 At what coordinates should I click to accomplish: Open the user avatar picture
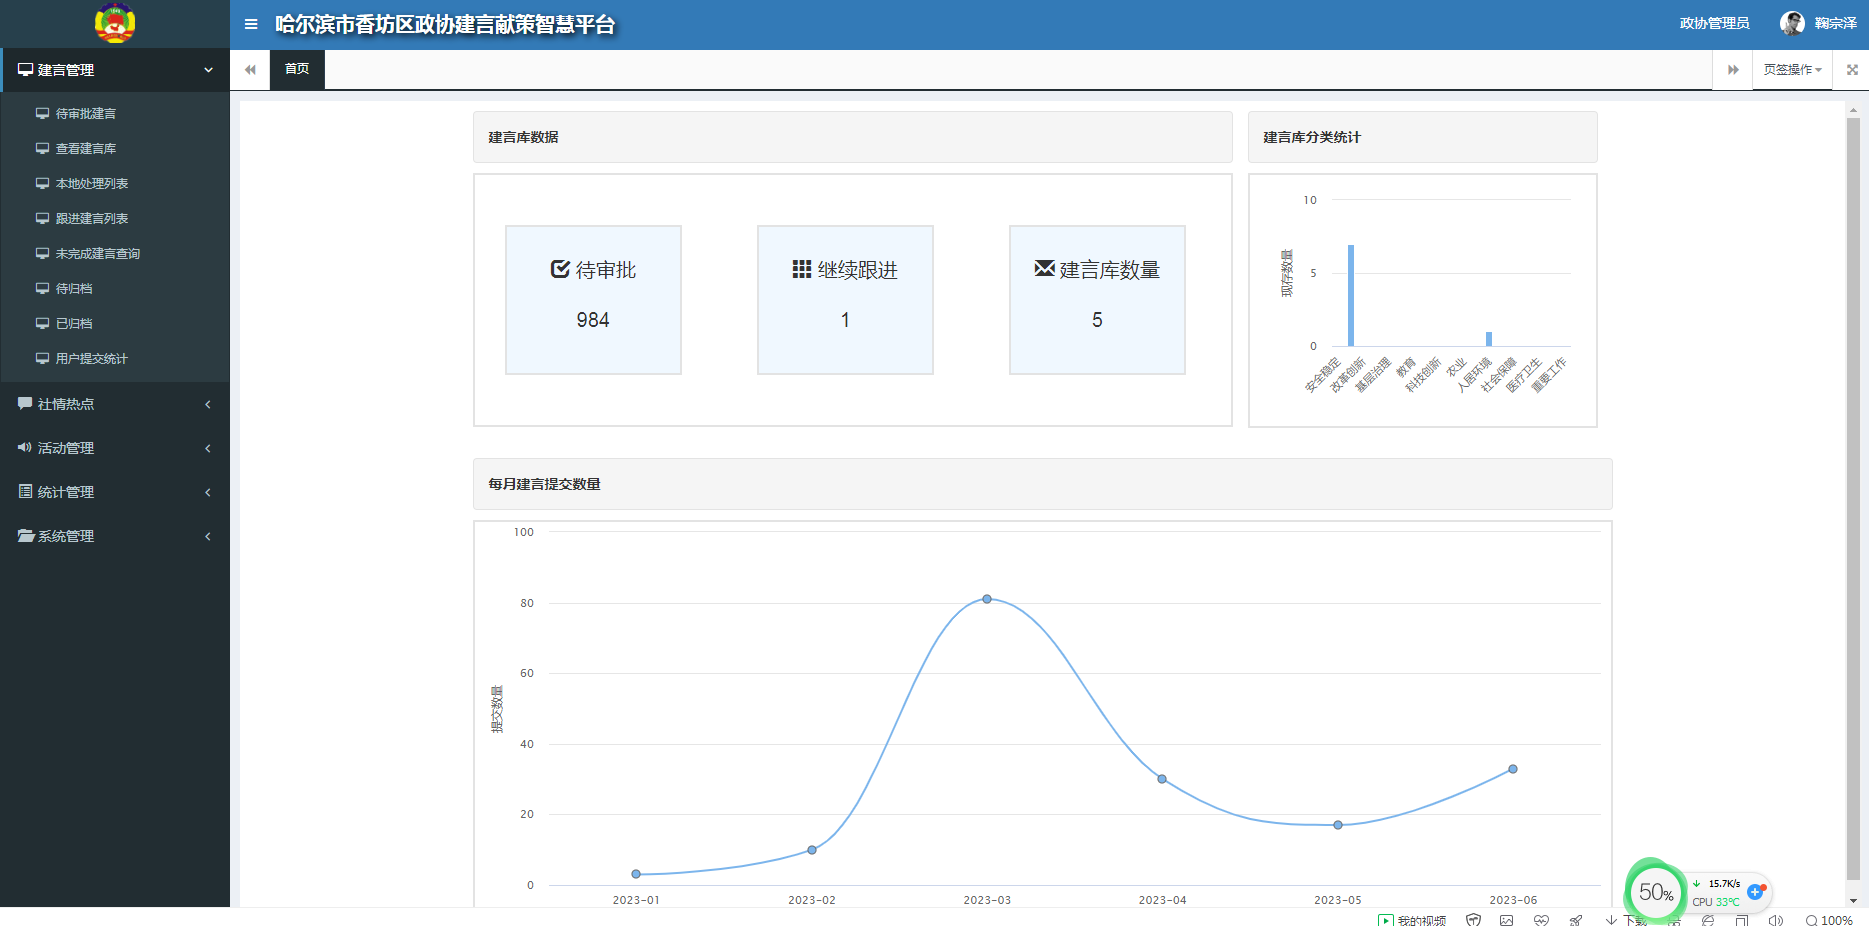(1792, 23)
